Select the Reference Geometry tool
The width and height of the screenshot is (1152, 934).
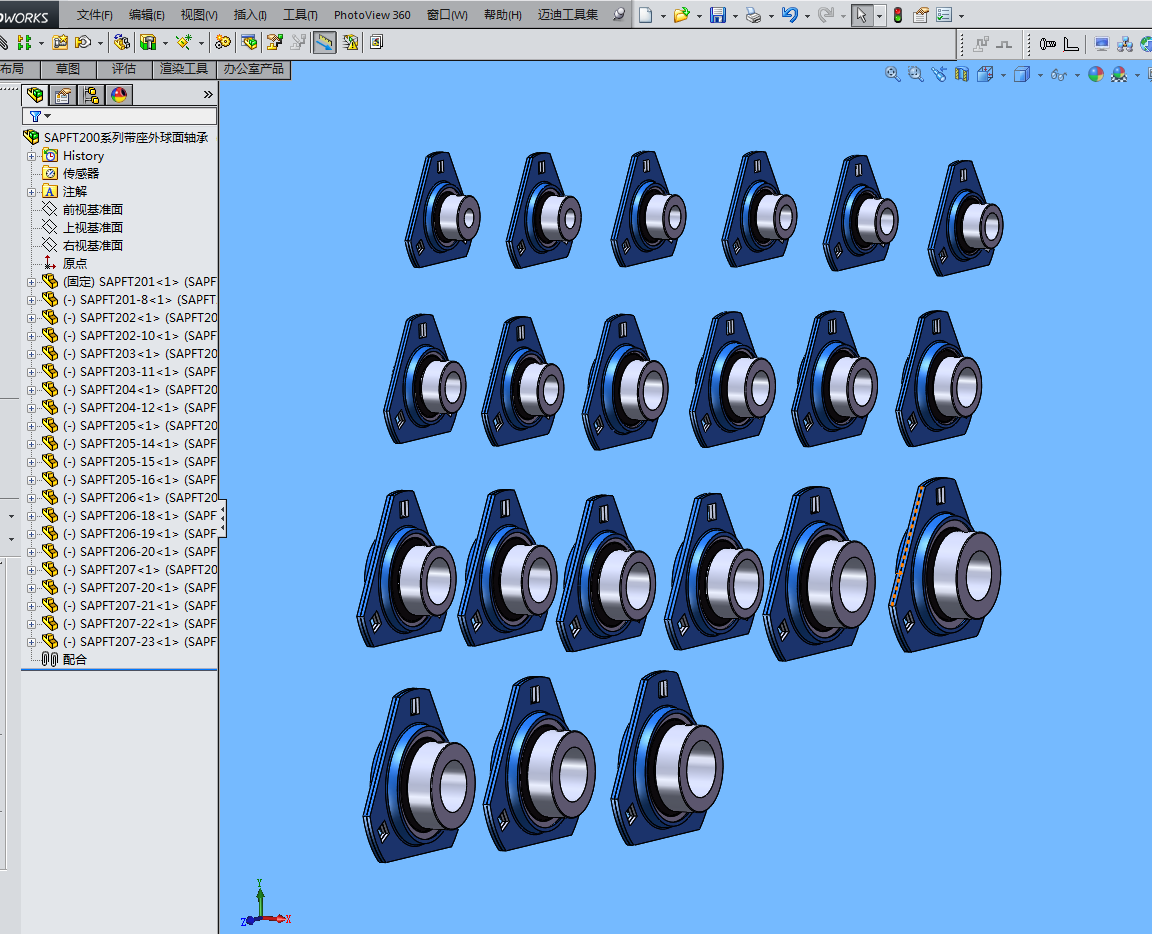(184, 43)
